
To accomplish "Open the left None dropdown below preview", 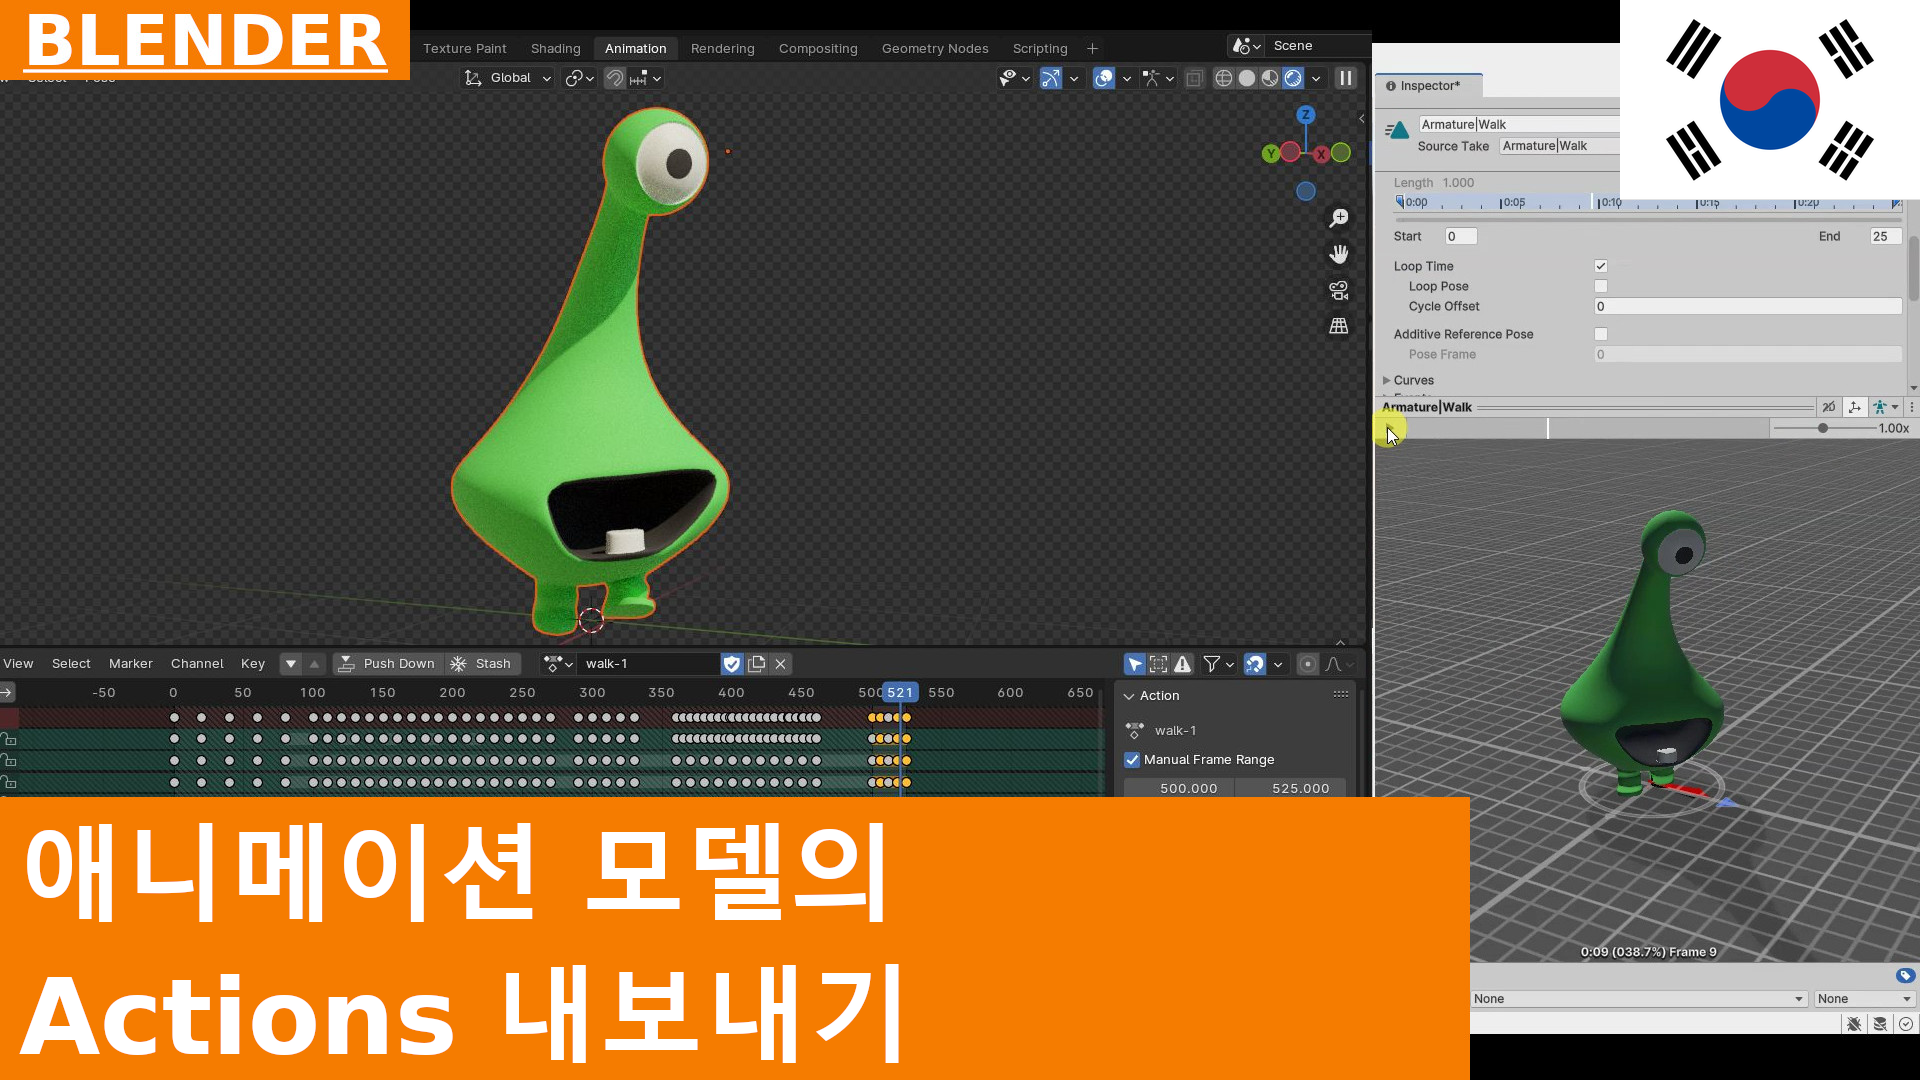I will (1638, 999).
